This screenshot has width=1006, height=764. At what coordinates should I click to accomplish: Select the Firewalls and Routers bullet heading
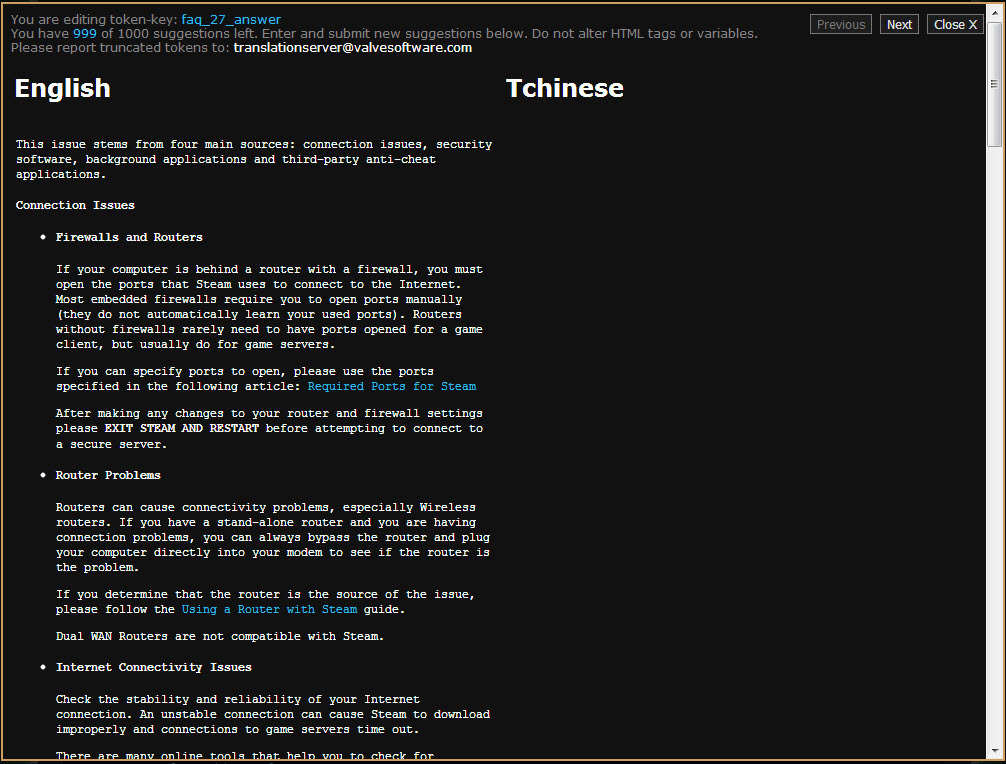(x=129, y=237)
